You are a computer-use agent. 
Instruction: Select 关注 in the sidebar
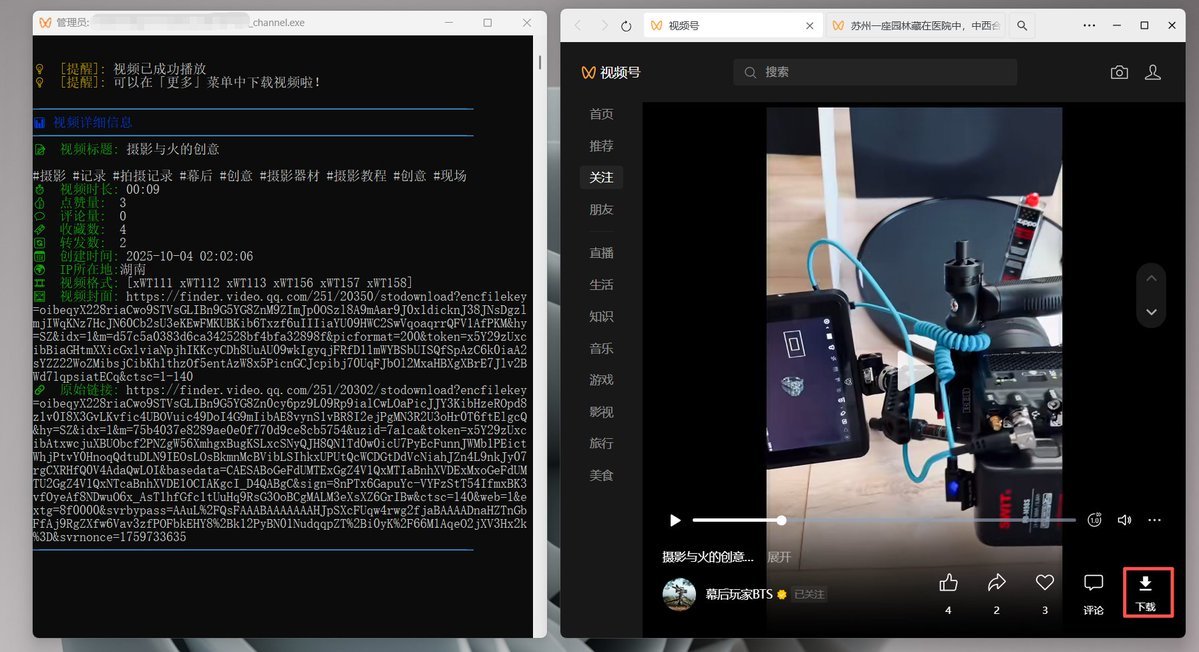[601, 177]
